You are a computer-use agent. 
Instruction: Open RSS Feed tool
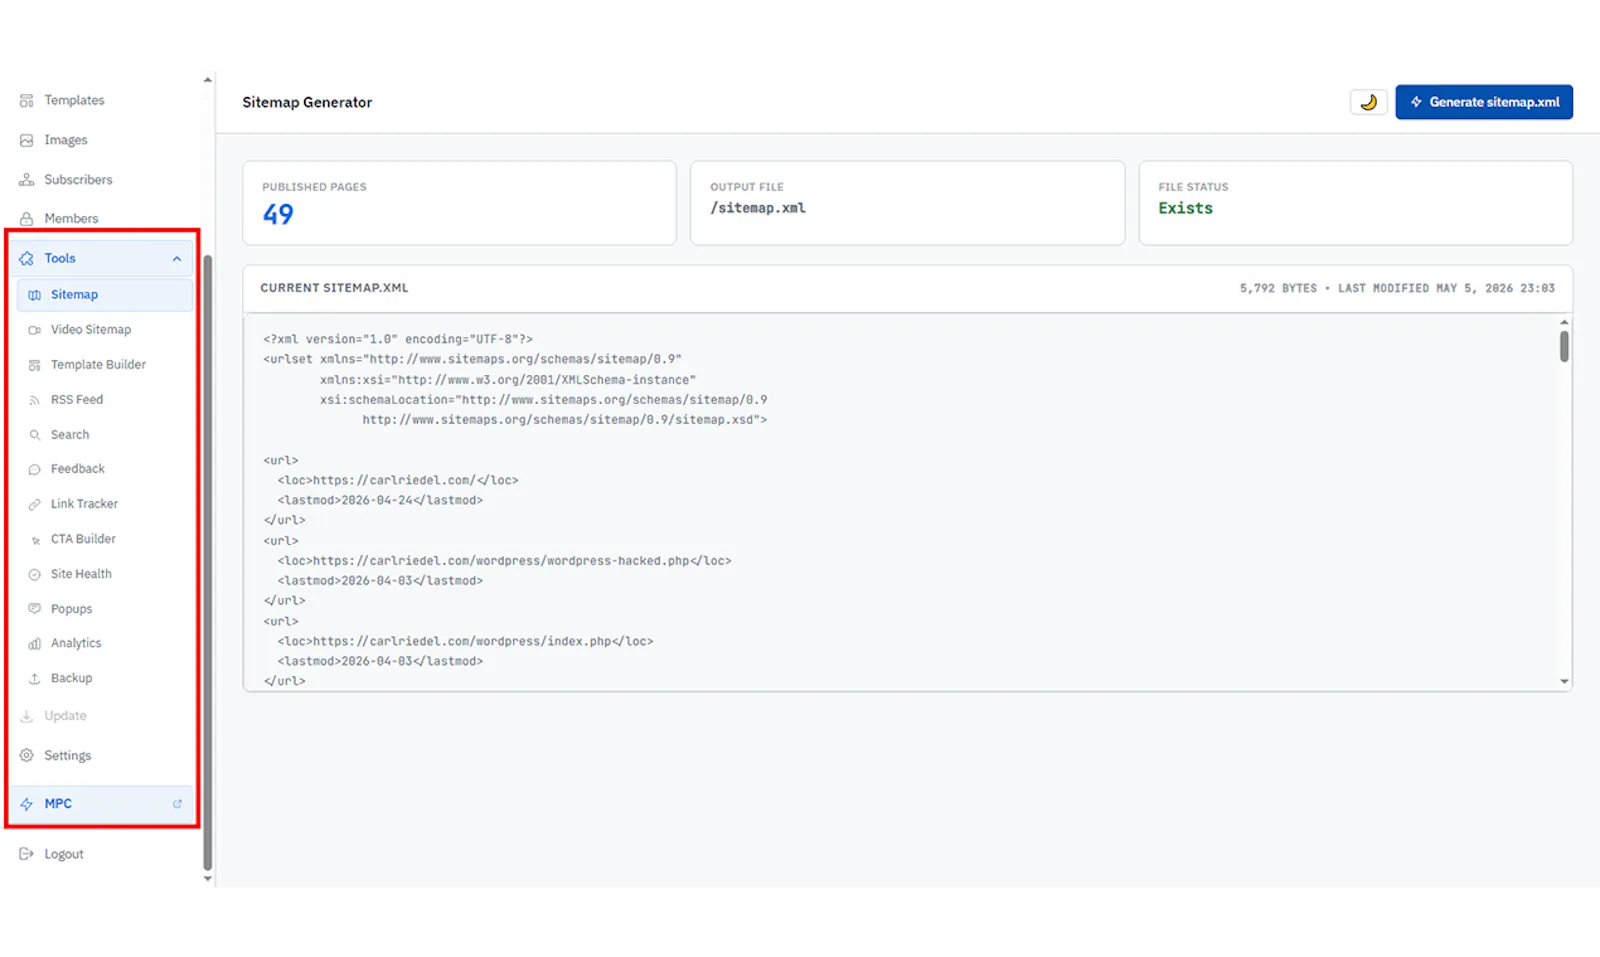pos(77,400)
